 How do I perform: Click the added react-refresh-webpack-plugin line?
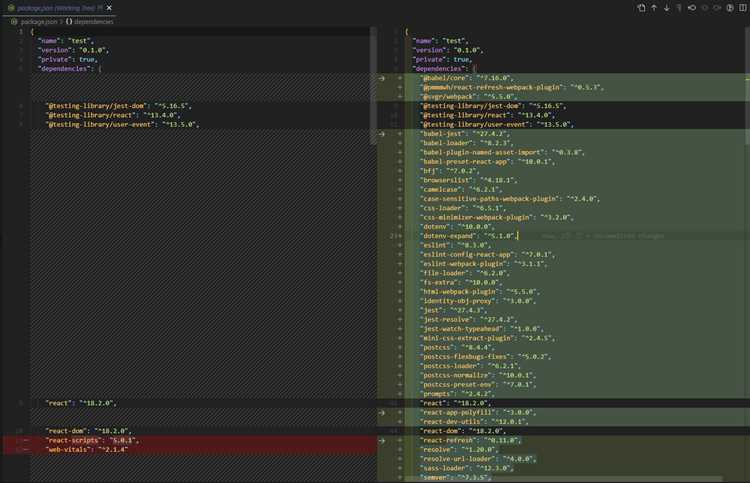click(512, 87)
